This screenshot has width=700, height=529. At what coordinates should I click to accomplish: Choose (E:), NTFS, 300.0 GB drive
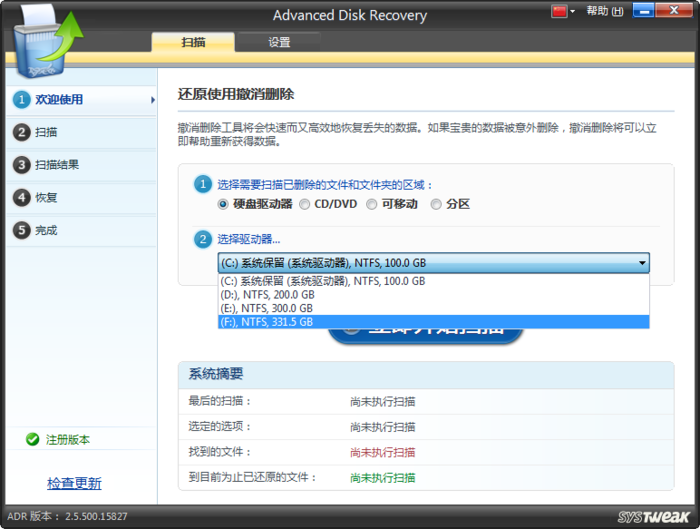[x=433, y=308]
